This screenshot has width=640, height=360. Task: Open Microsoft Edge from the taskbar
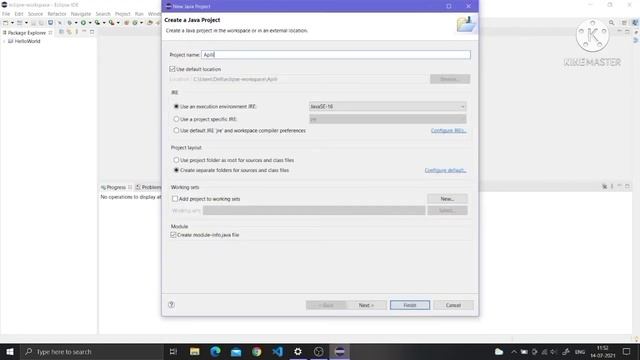tap(215, 351)
